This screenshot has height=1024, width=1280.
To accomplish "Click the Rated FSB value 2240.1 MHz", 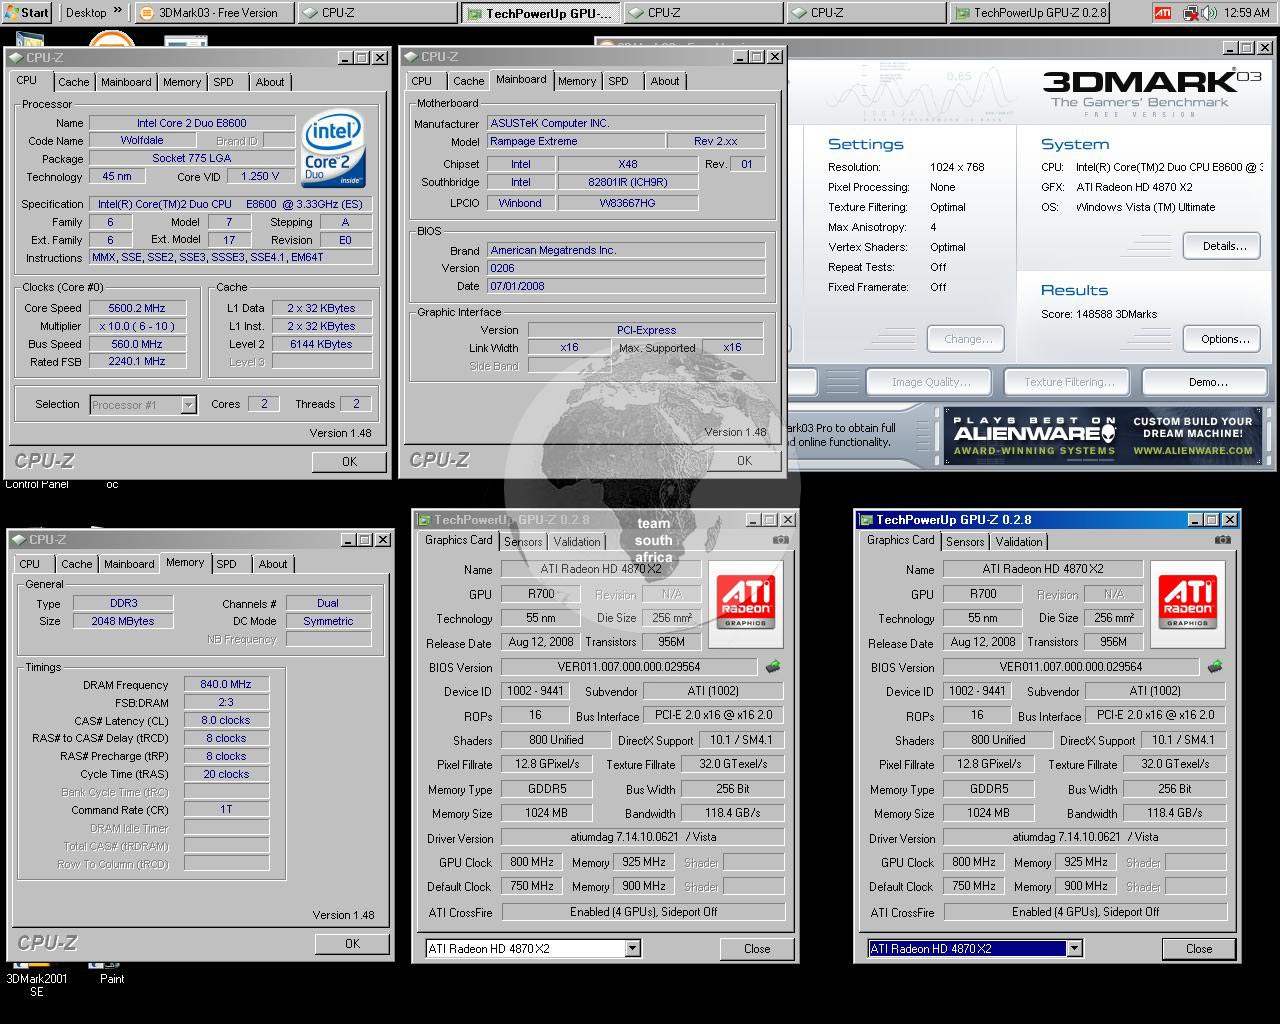I will (137, 362).
